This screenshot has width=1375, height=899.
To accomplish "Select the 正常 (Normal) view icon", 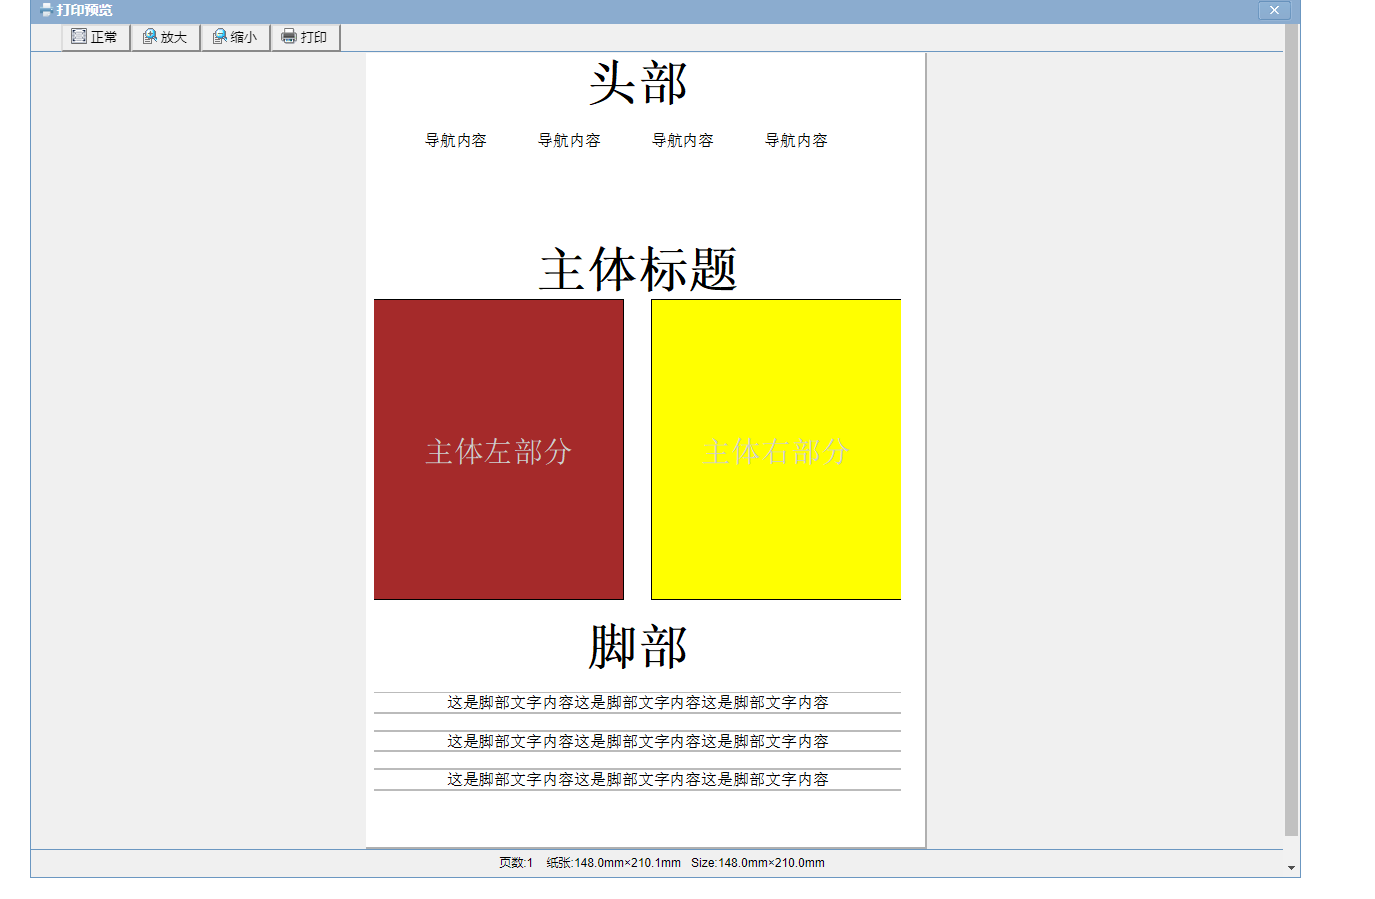I will (78, 36).
